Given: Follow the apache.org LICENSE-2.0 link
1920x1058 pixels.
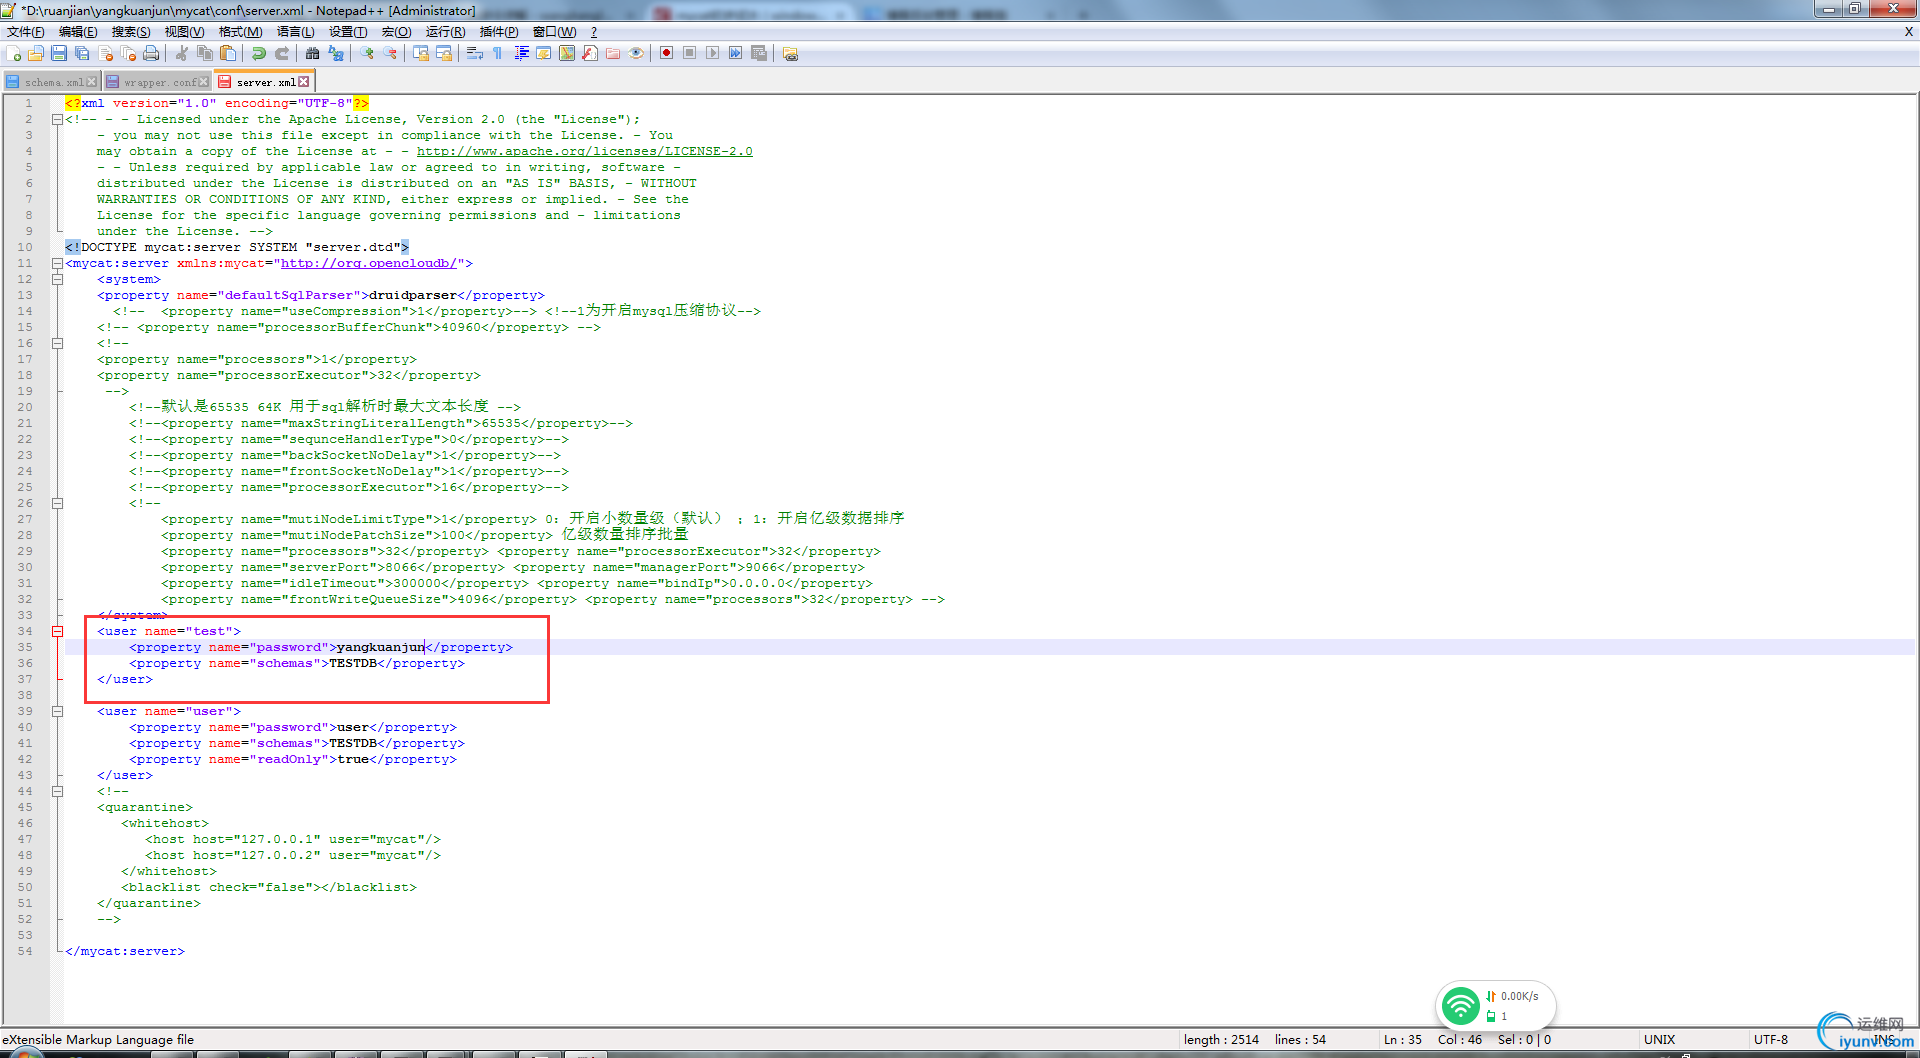Looking at the screenshot, I should click(x=585, y=151).
